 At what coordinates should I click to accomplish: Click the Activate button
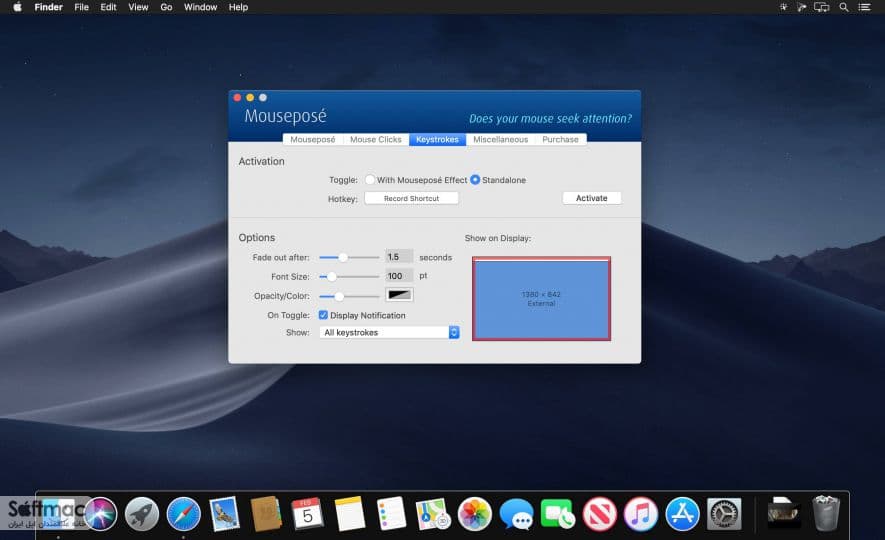592,198
